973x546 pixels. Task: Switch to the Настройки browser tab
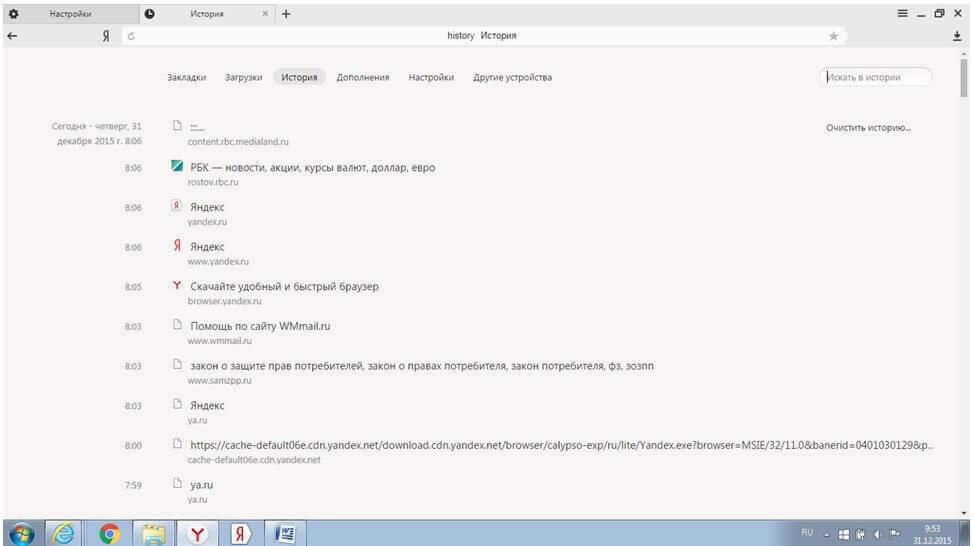click(x=68, y=14)
